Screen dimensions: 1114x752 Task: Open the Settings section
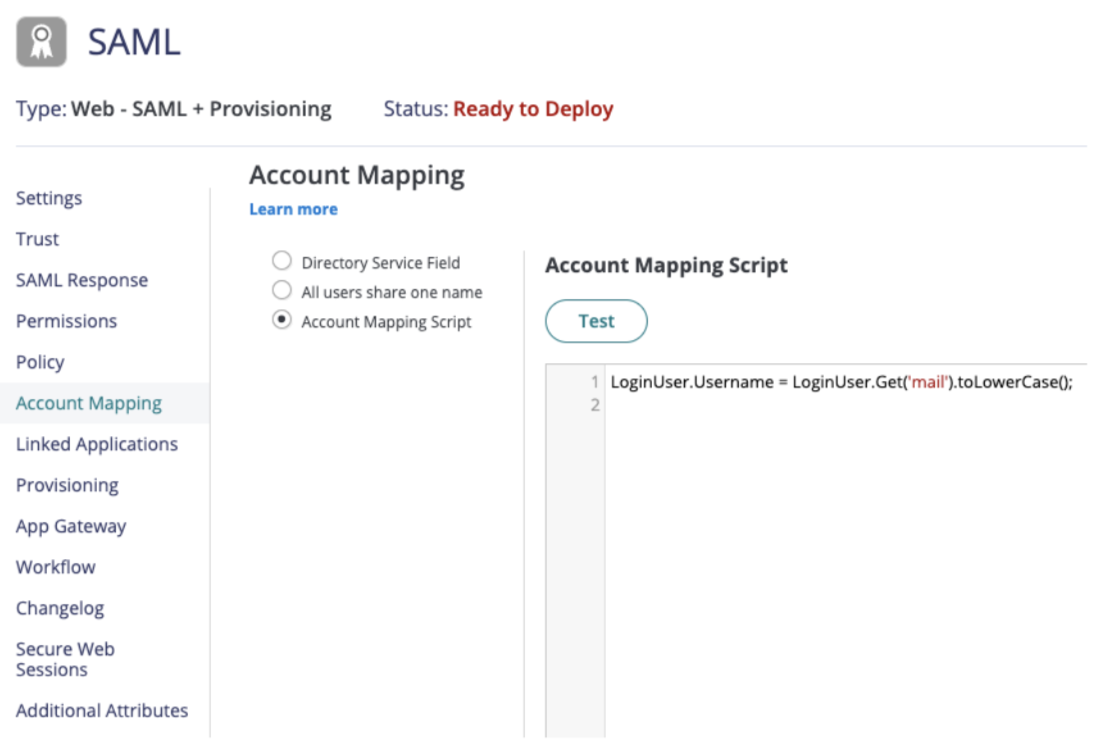point(49,198)
